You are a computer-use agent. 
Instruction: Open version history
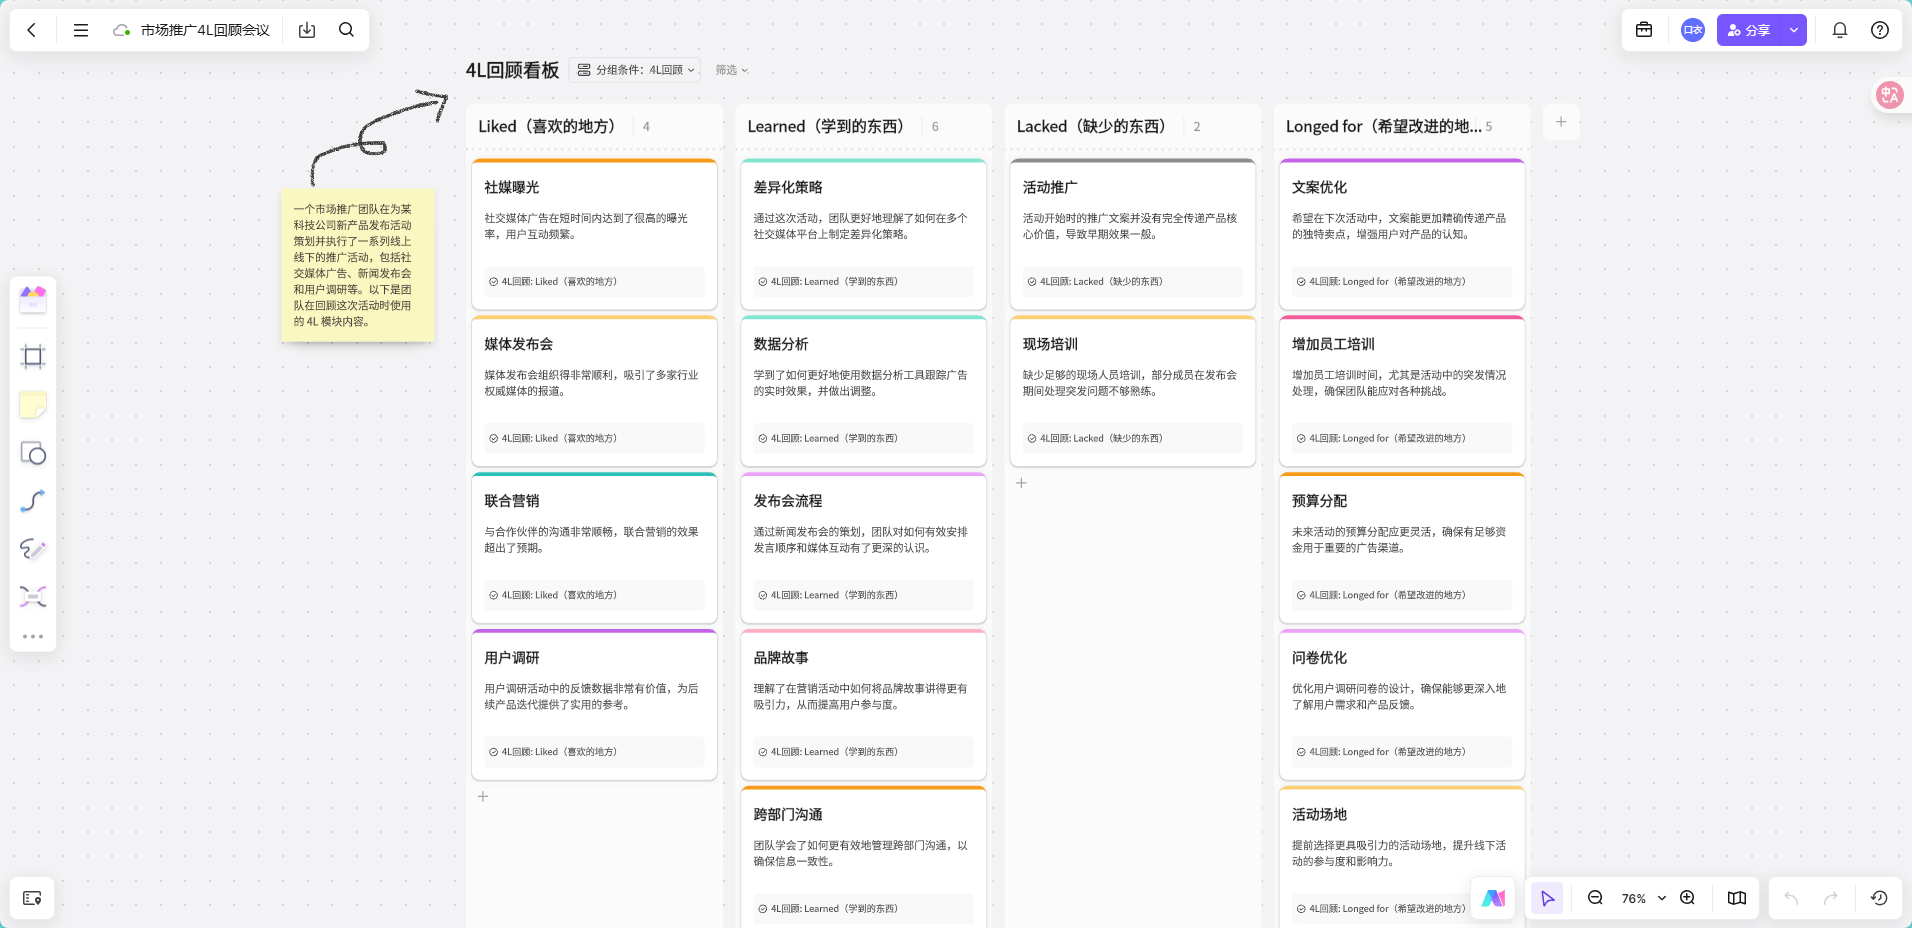pos(1879,898)
